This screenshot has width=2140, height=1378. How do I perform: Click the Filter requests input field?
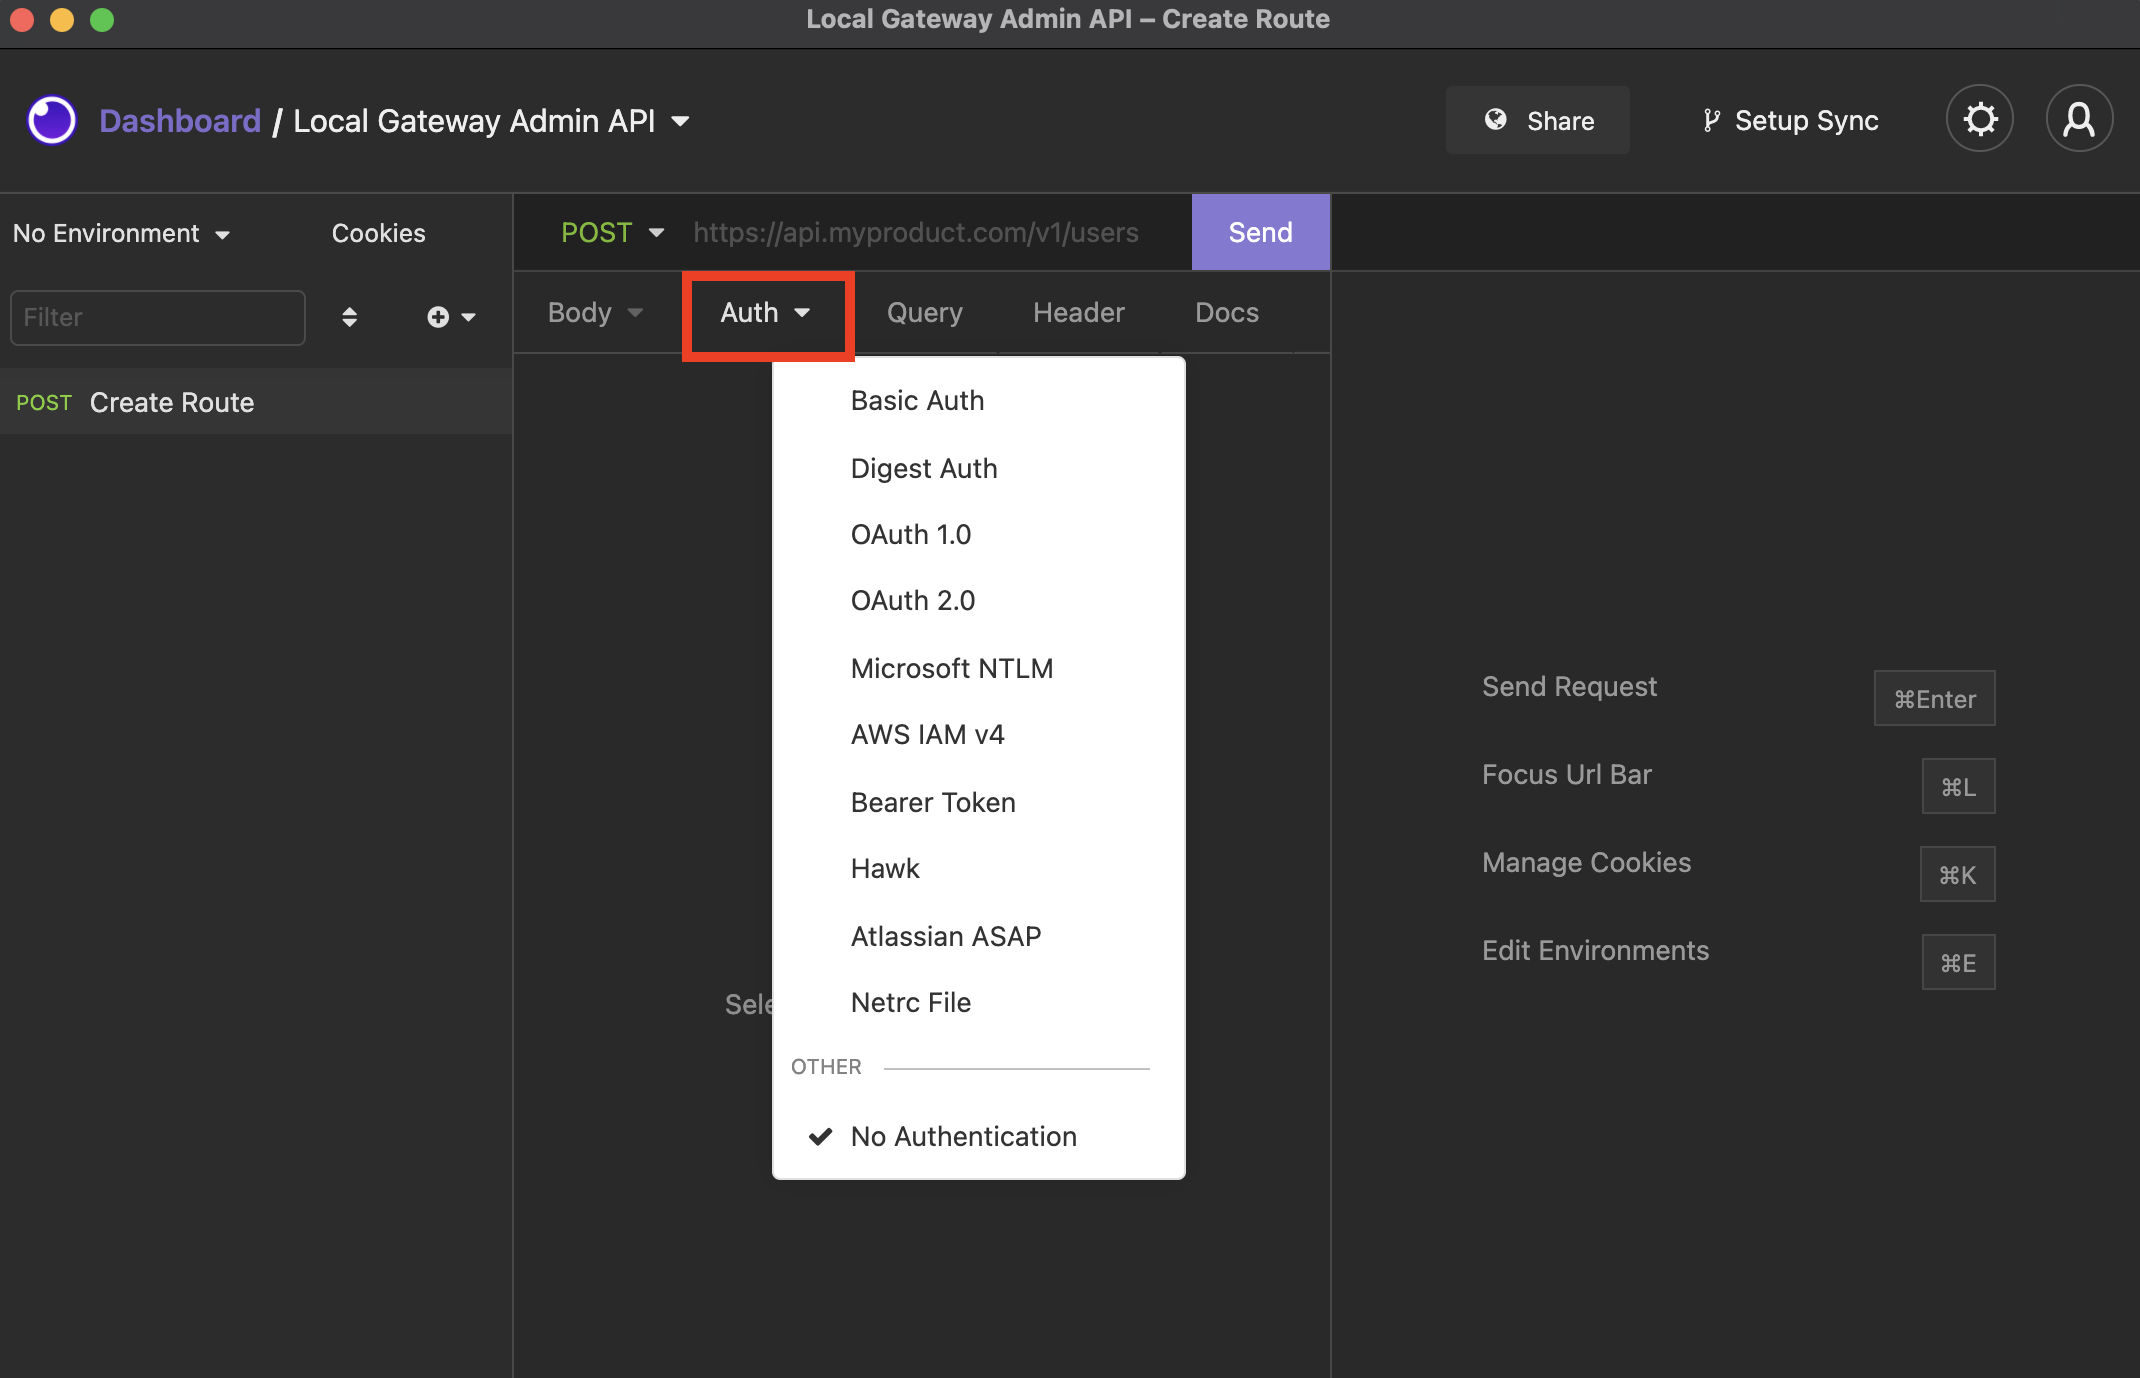(x=156, y=318)
